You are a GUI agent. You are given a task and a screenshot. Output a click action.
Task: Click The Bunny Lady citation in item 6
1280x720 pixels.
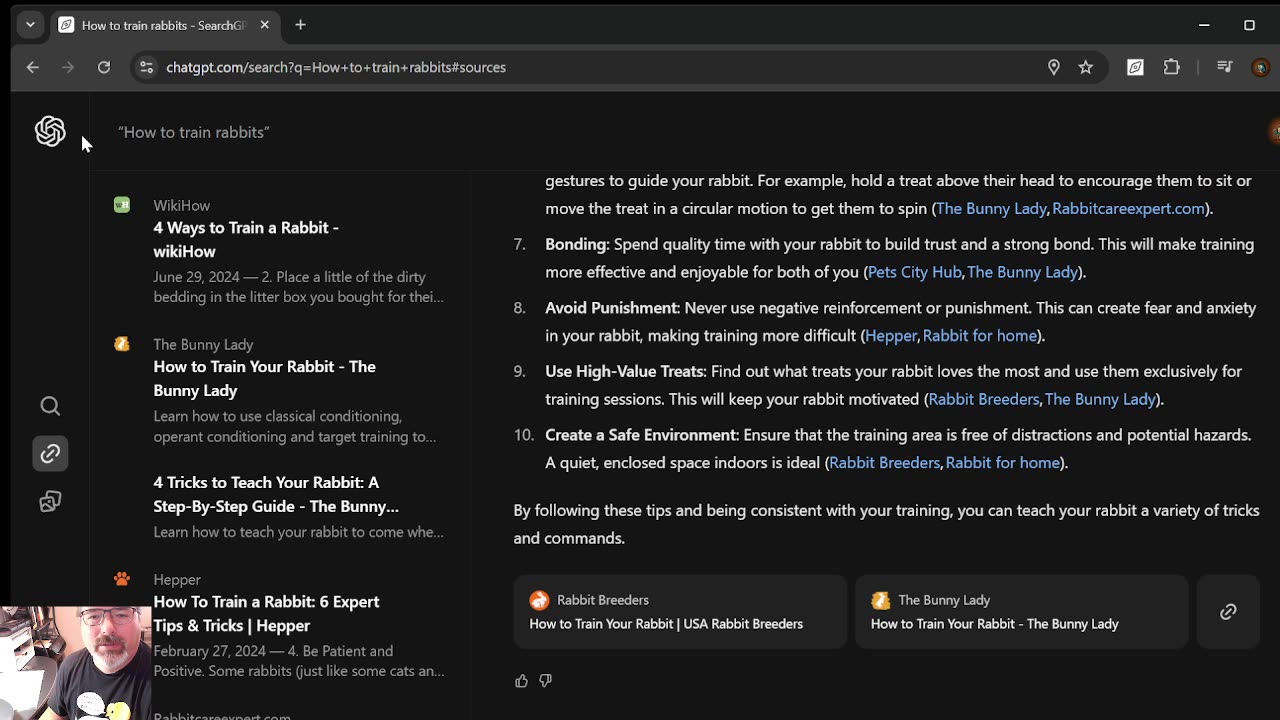(991, 208)
